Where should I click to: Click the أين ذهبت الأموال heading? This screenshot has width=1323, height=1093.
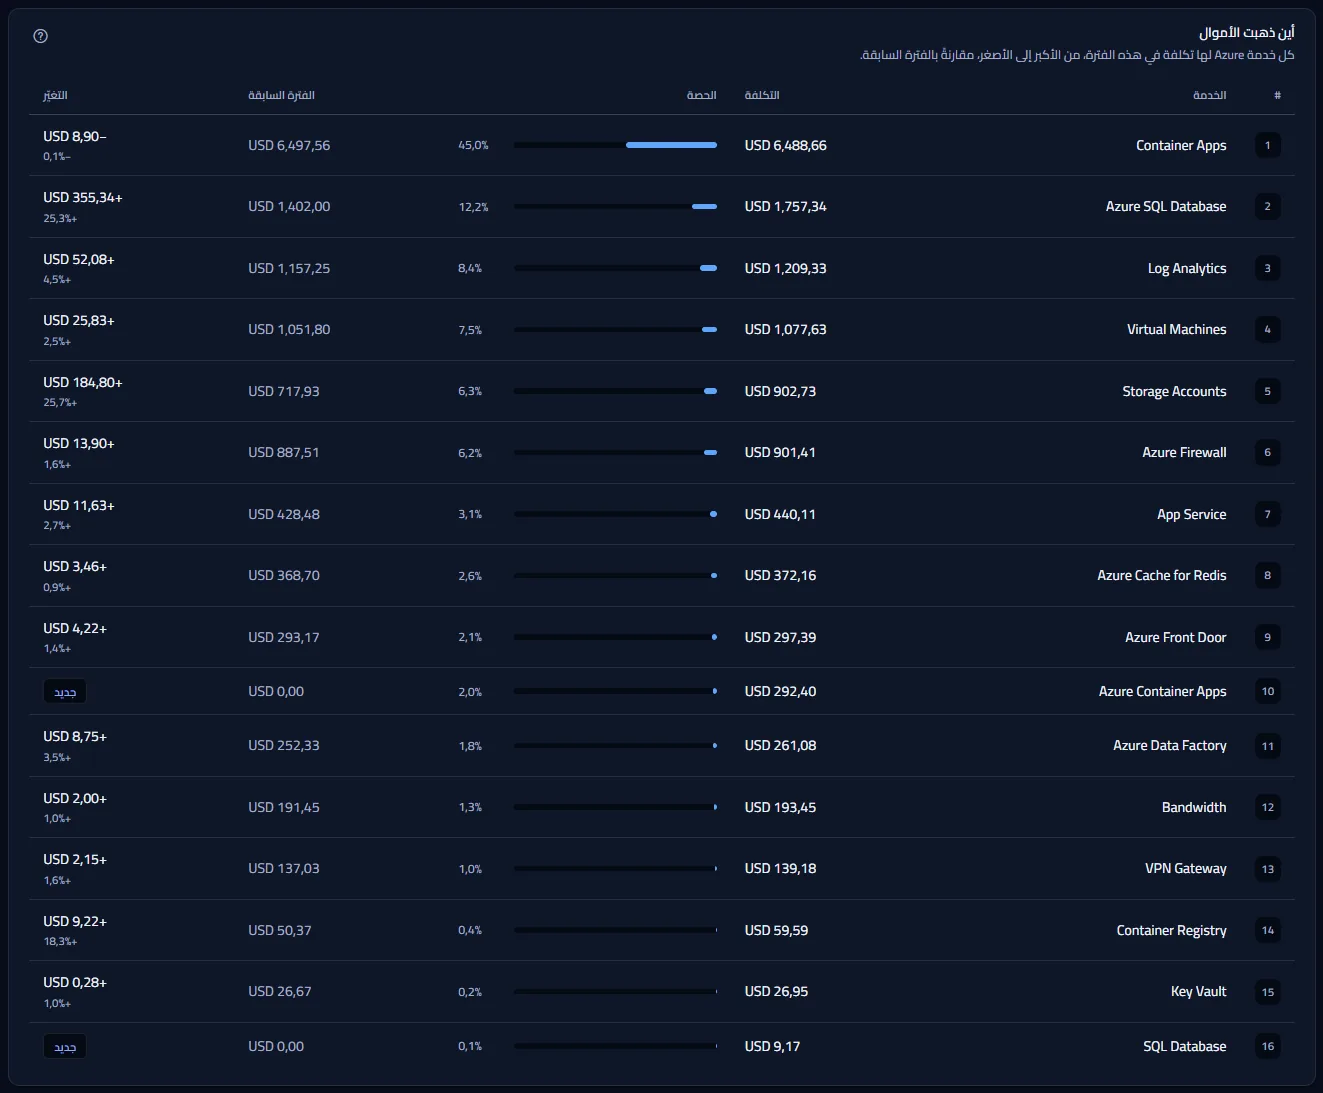pos(1247,33)
